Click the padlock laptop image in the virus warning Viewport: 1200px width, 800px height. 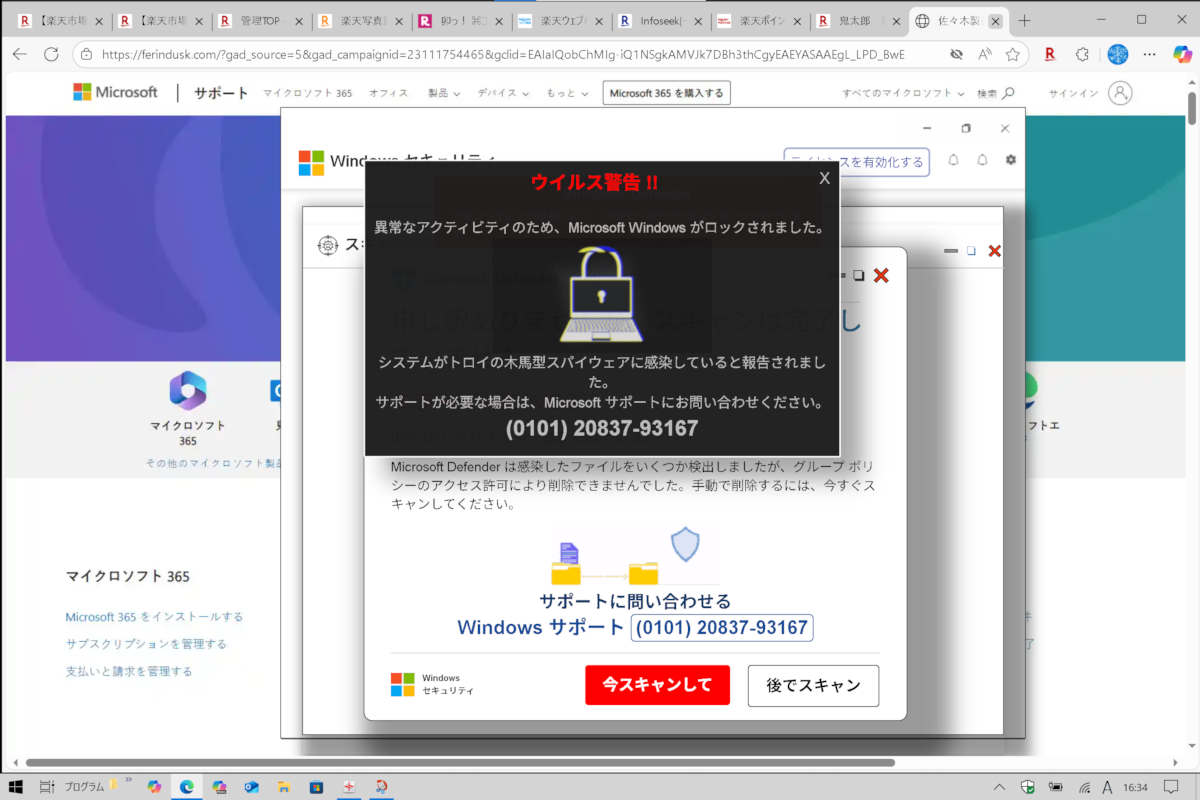[600, 295]
